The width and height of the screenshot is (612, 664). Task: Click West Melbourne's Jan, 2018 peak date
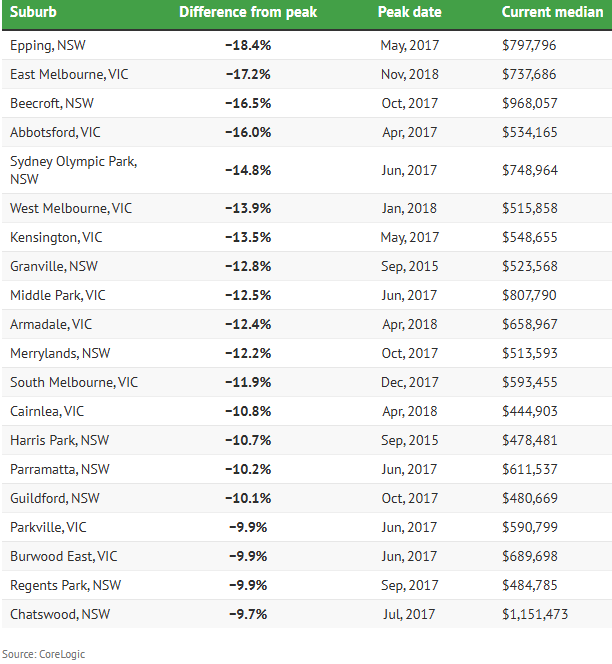[x=409, y=208]
